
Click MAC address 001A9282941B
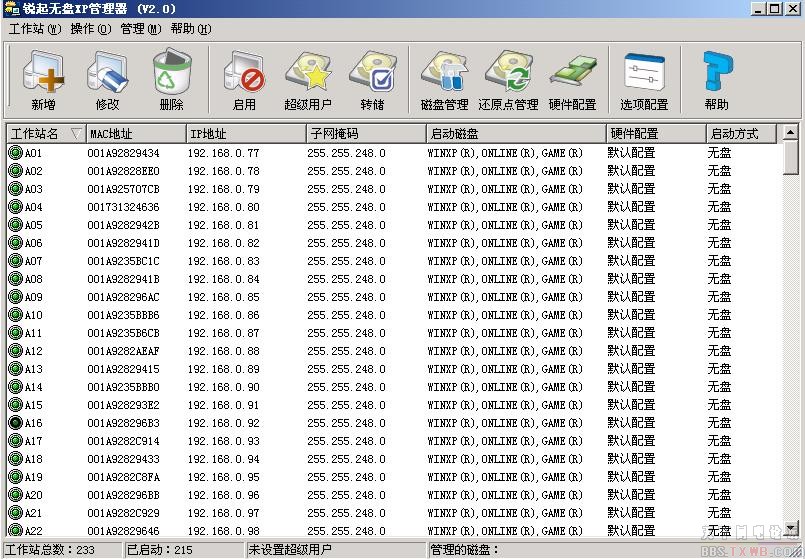click(123, 279)
